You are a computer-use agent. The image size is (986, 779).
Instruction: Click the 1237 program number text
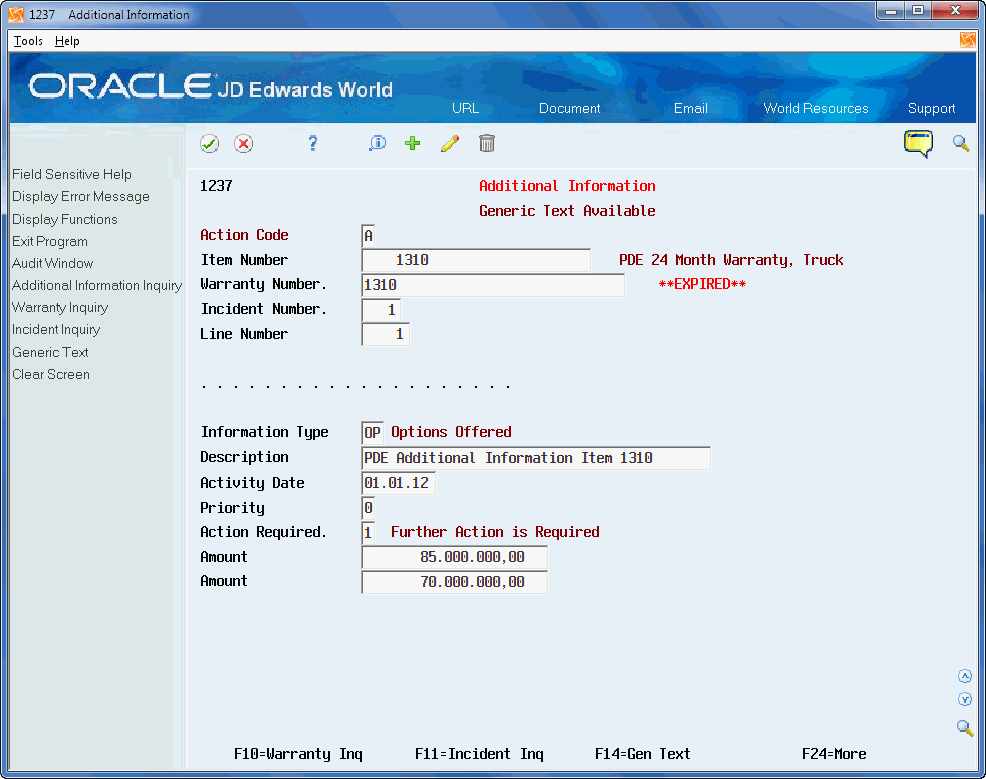216,186
